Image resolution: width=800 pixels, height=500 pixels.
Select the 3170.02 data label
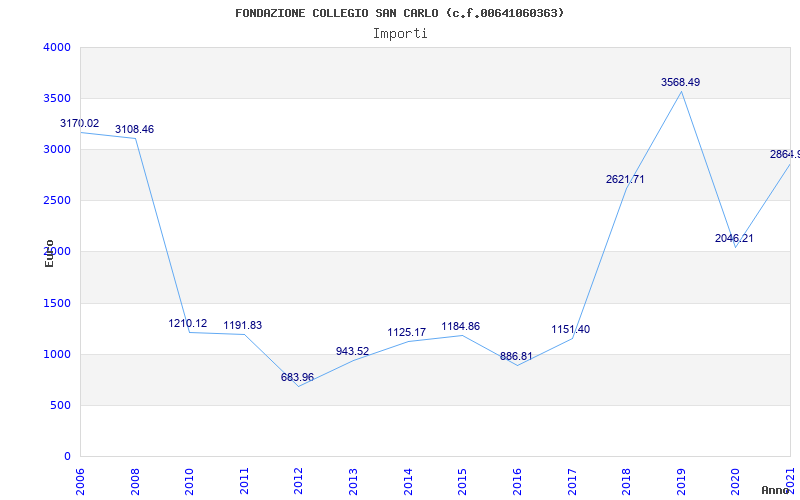(x=80, y=123)
